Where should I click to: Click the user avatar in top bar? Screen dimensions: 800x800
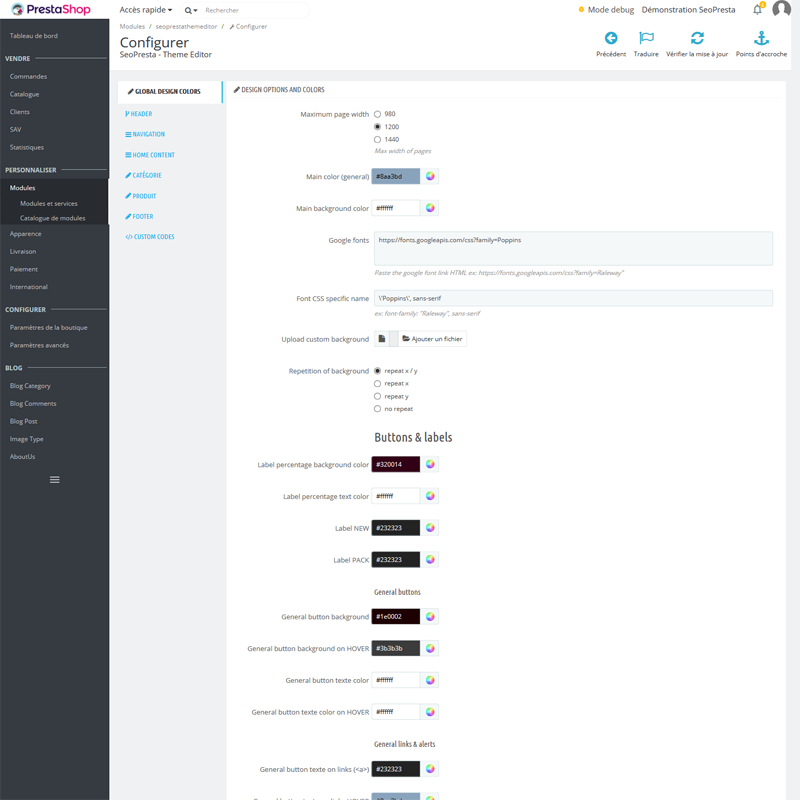click(781, 10)
